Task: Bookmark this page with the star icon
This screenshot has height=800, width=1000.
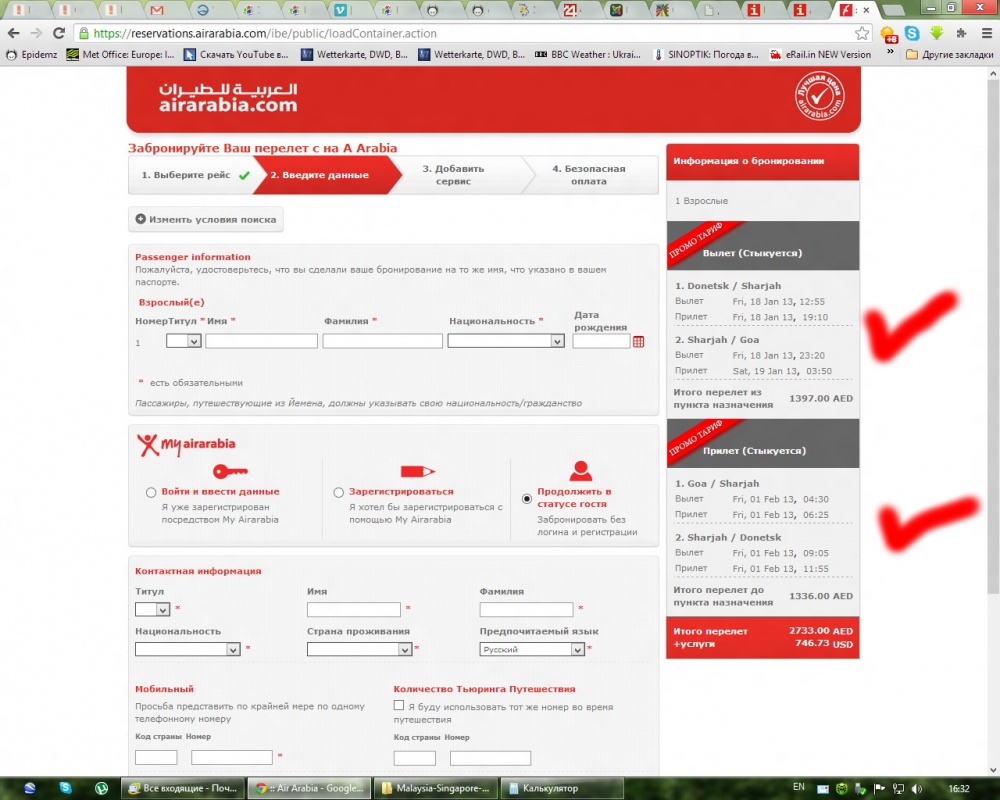Action: click(862, 33)
